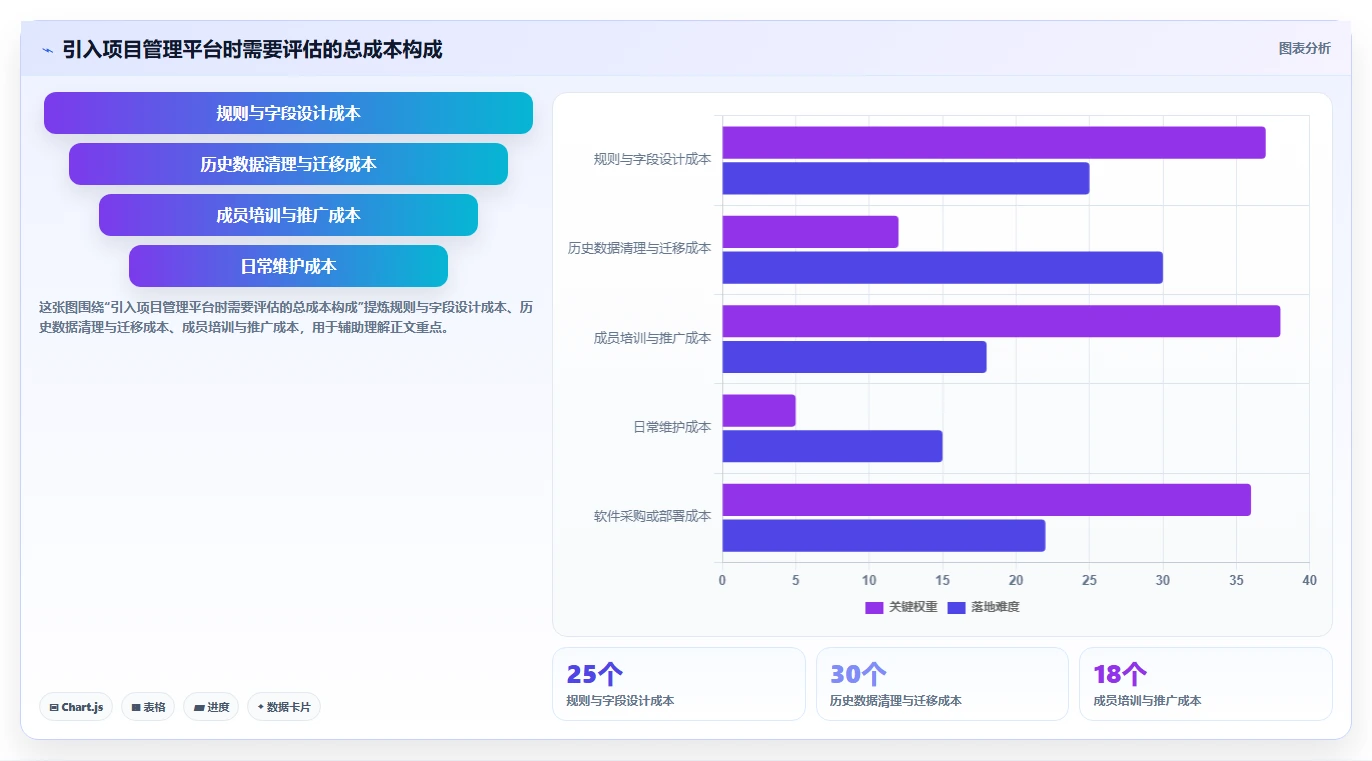This screenshot has width=1372, height=761.
Task: Click 关键权重 bar for 规则与字段设计成本
Action: pos(994,143)
